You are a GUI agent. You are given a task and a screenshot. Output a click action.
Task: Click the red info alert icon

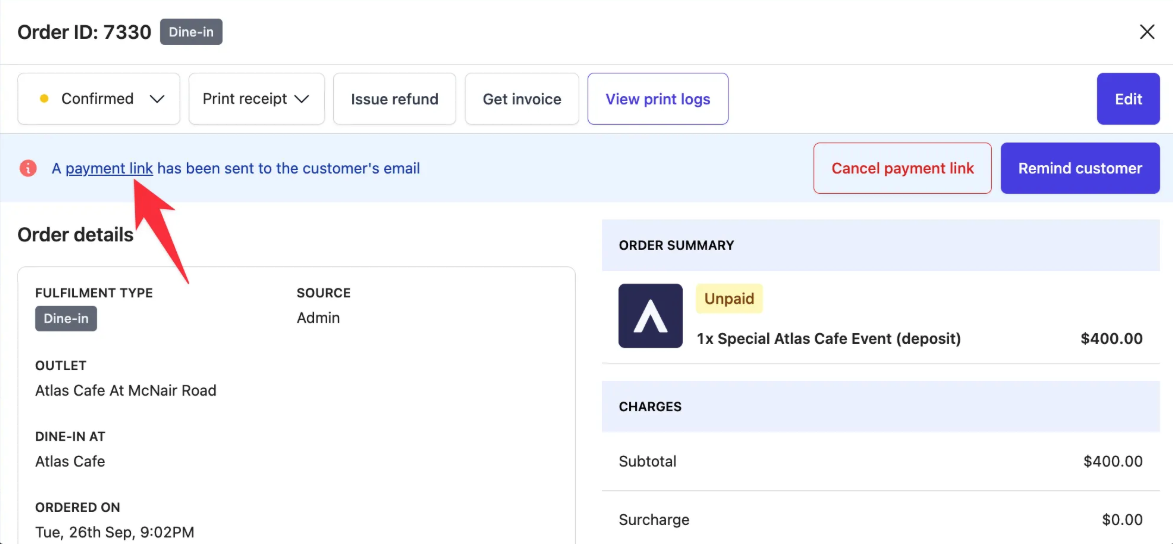28,168
